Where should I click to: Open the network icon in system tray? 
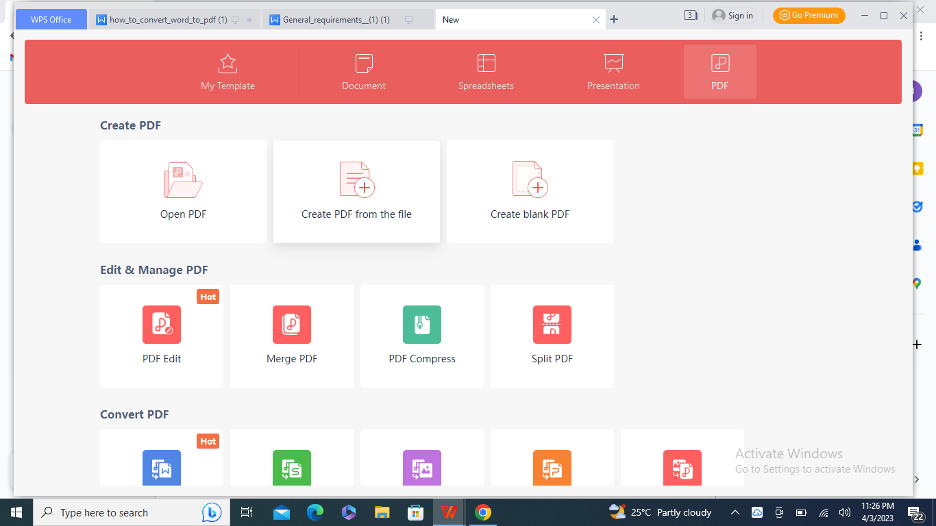tap(823, 512)
